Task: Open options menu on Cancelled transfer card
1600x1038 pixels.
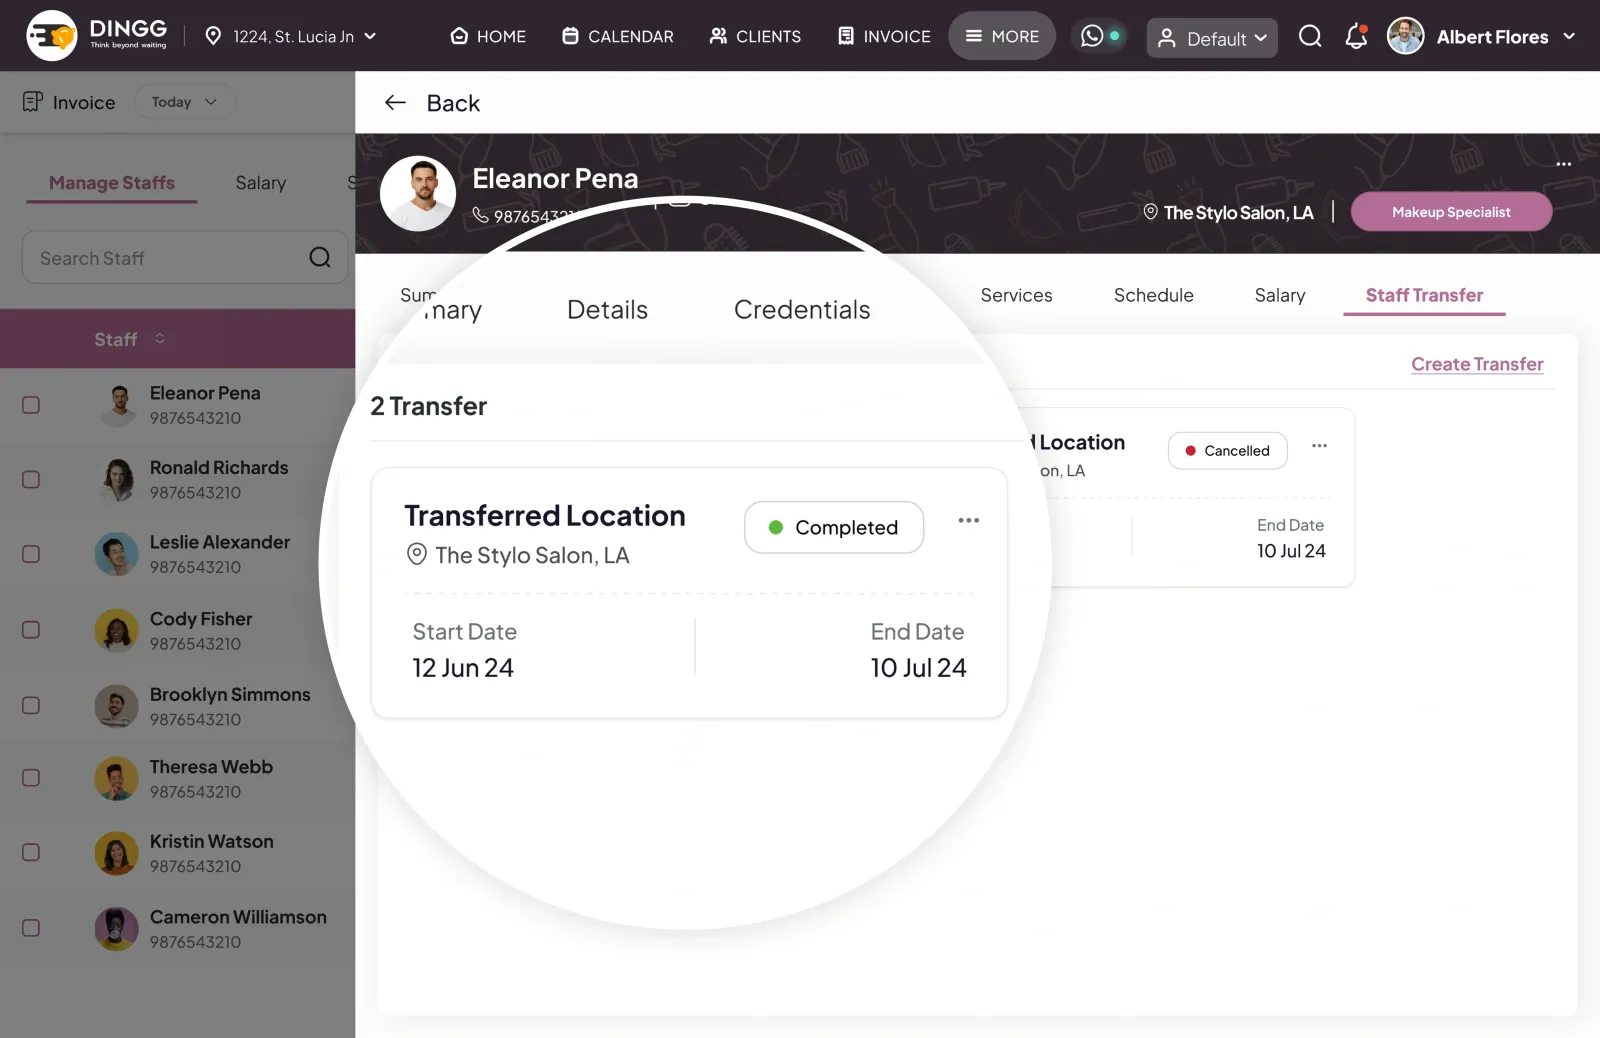Action: click(x=1319, y=446)
